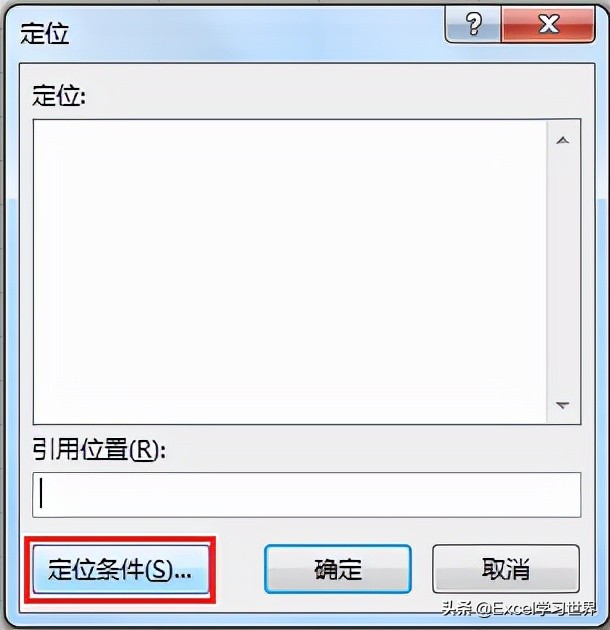Click the scroll up arrow in the list
The image size is (610, 630).
[x=563, y=140]
